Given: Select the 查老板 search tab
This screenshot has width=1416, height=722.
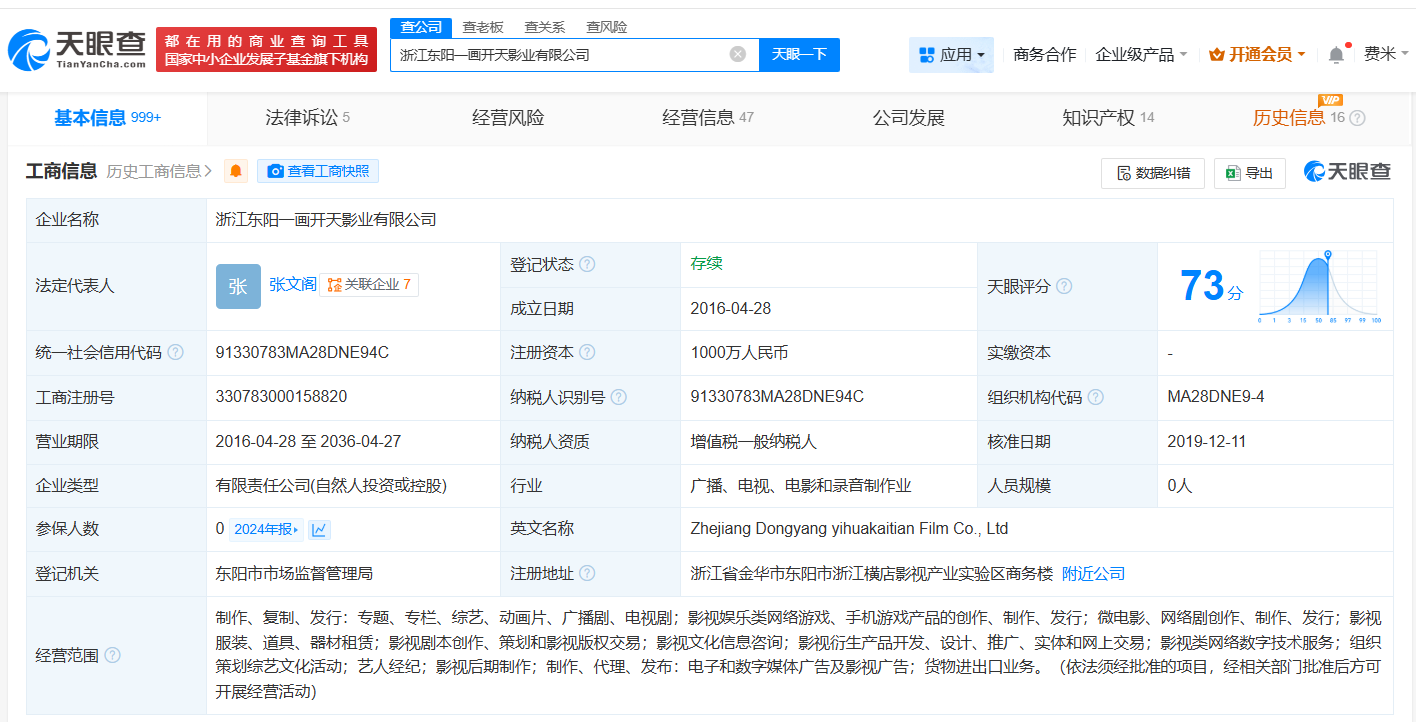Looking at the screenshot, I should click(x=484, y=27).
